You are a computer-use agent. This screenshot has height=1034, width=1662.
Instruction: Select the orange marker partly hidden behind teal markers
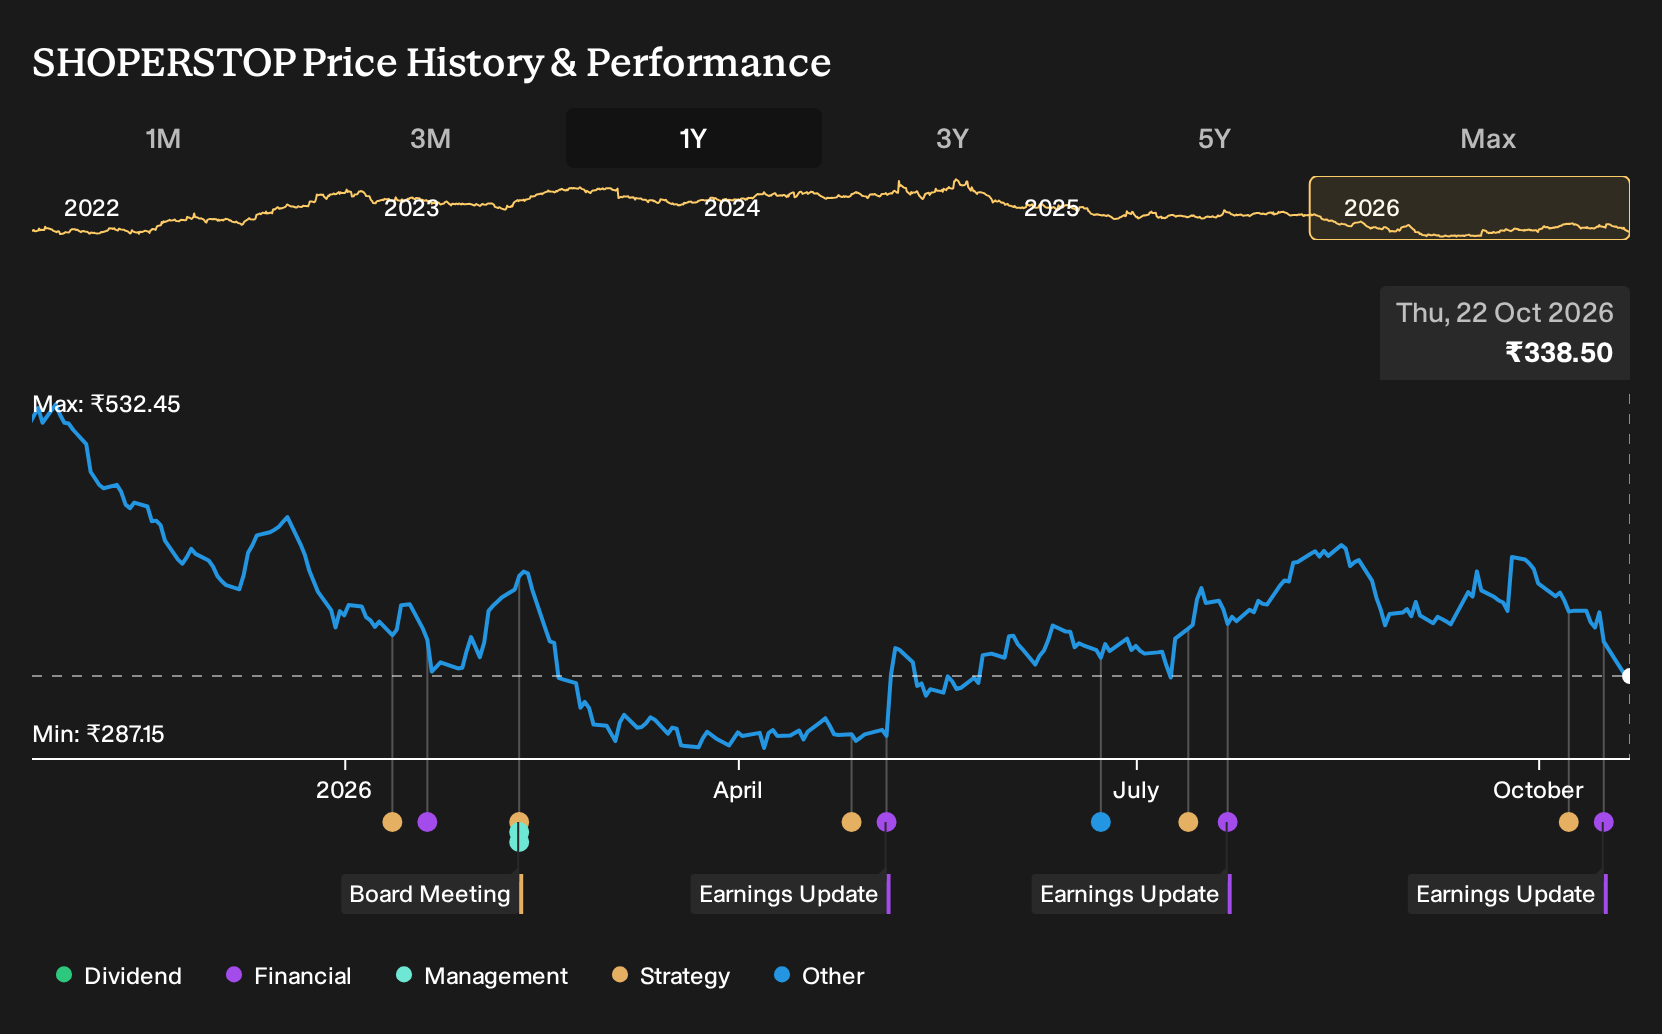point(519,819)
